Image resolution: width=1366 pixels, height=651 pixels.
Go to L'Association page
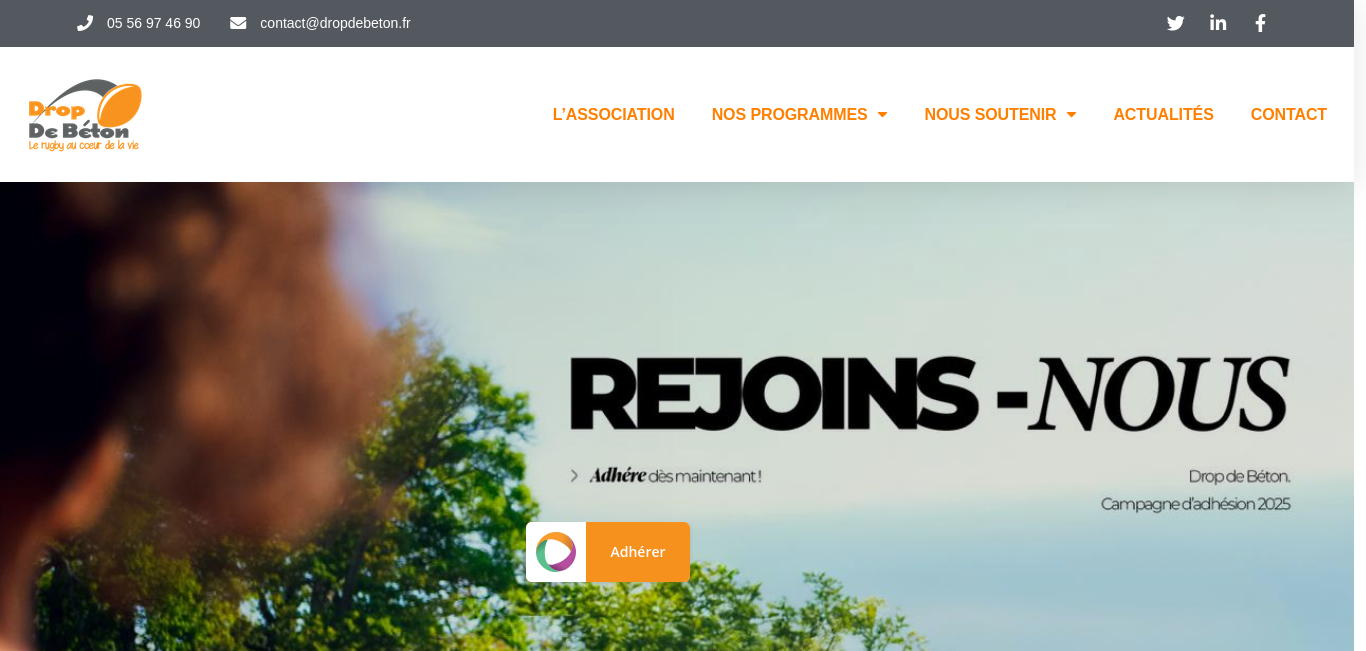614,115
